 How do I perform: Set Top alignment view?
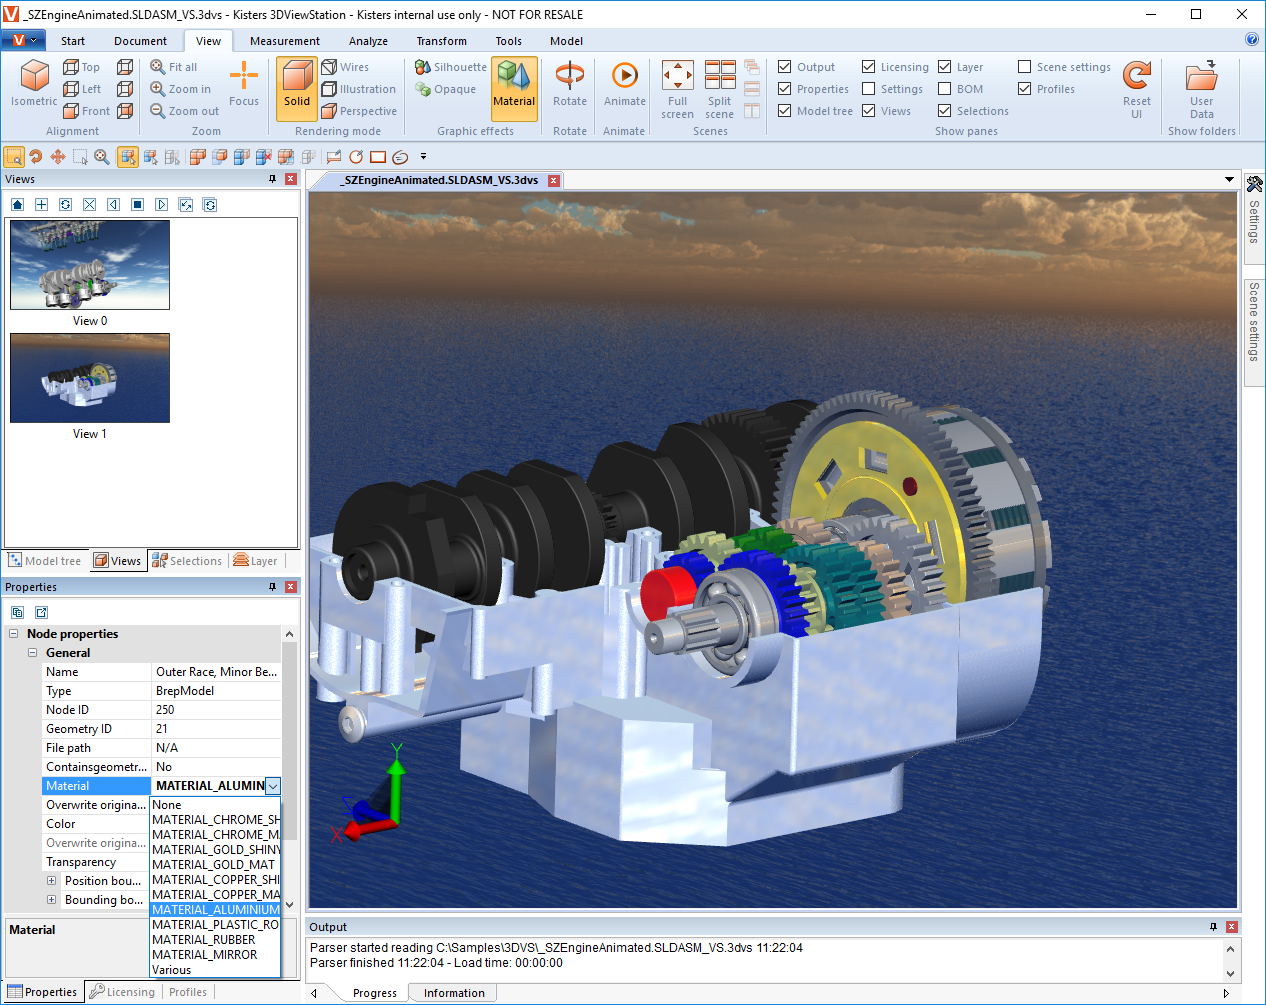(x=82, y=67)
